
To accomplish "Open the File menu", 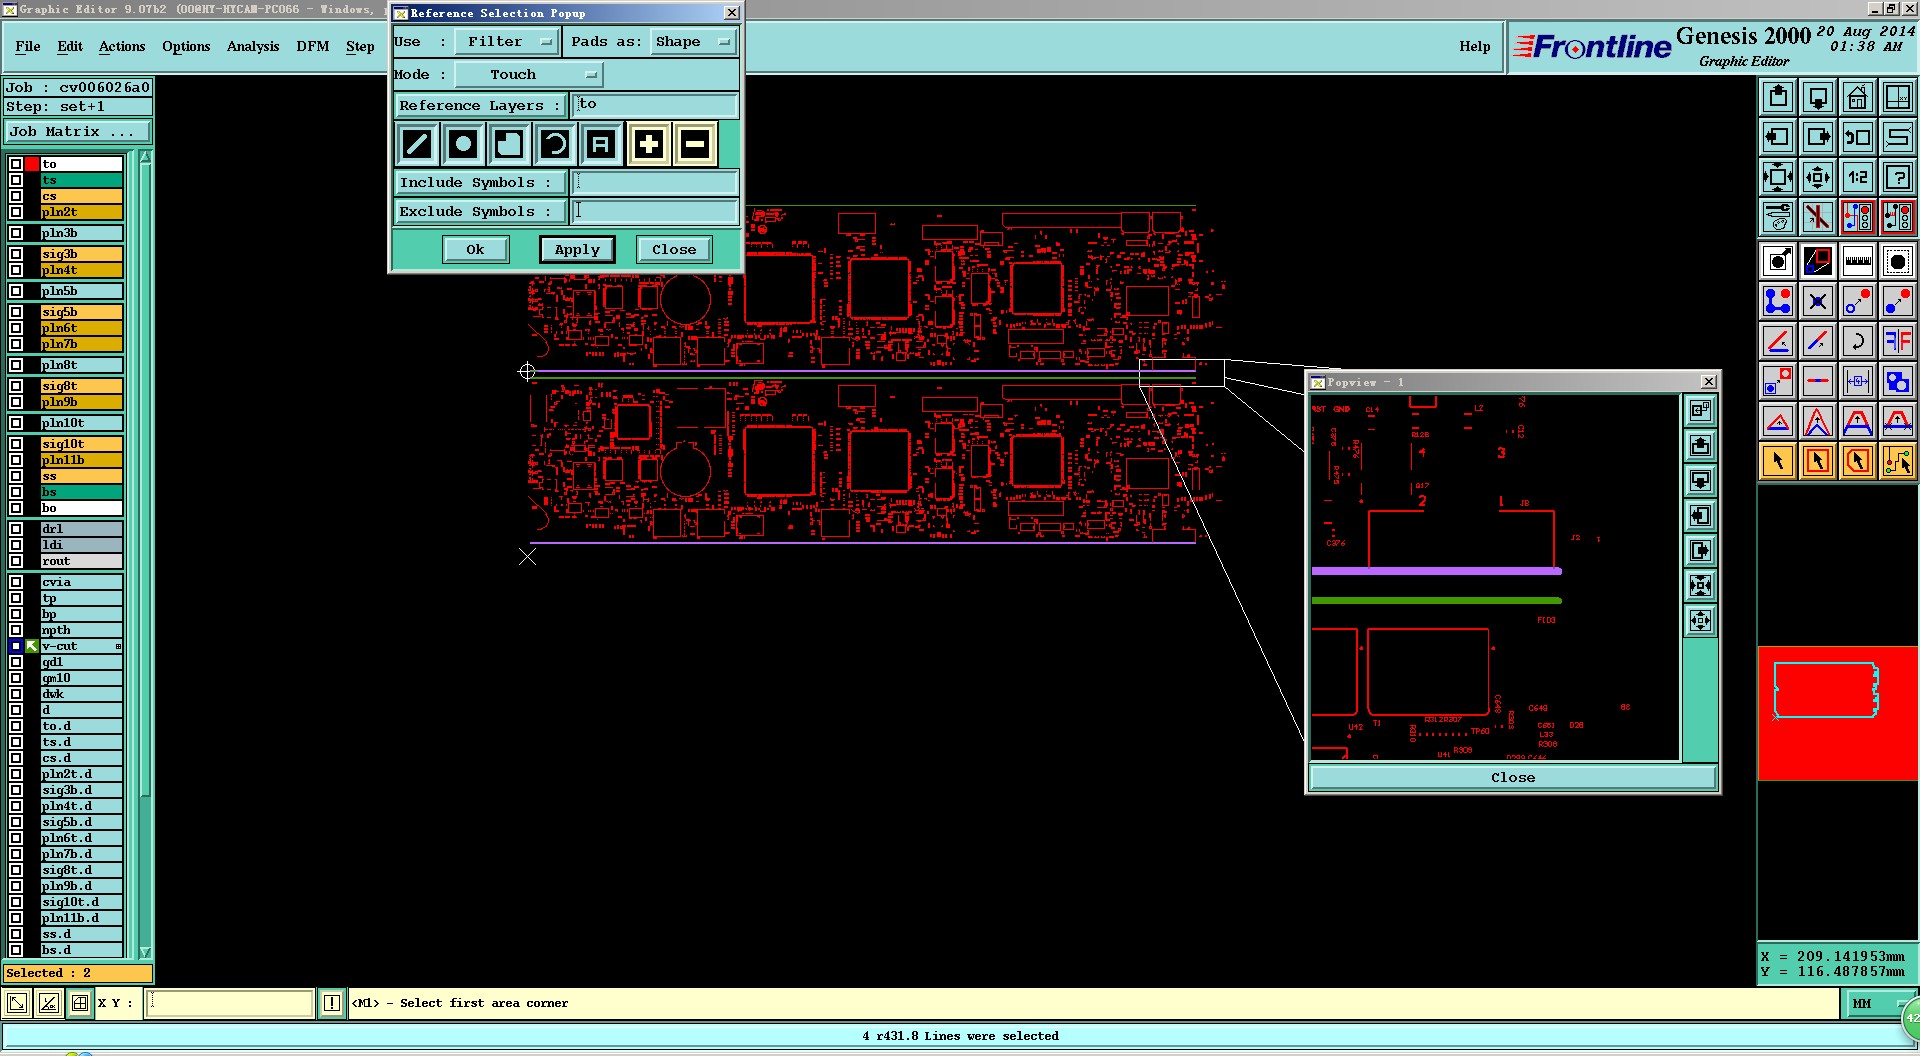I will [28, 46].
